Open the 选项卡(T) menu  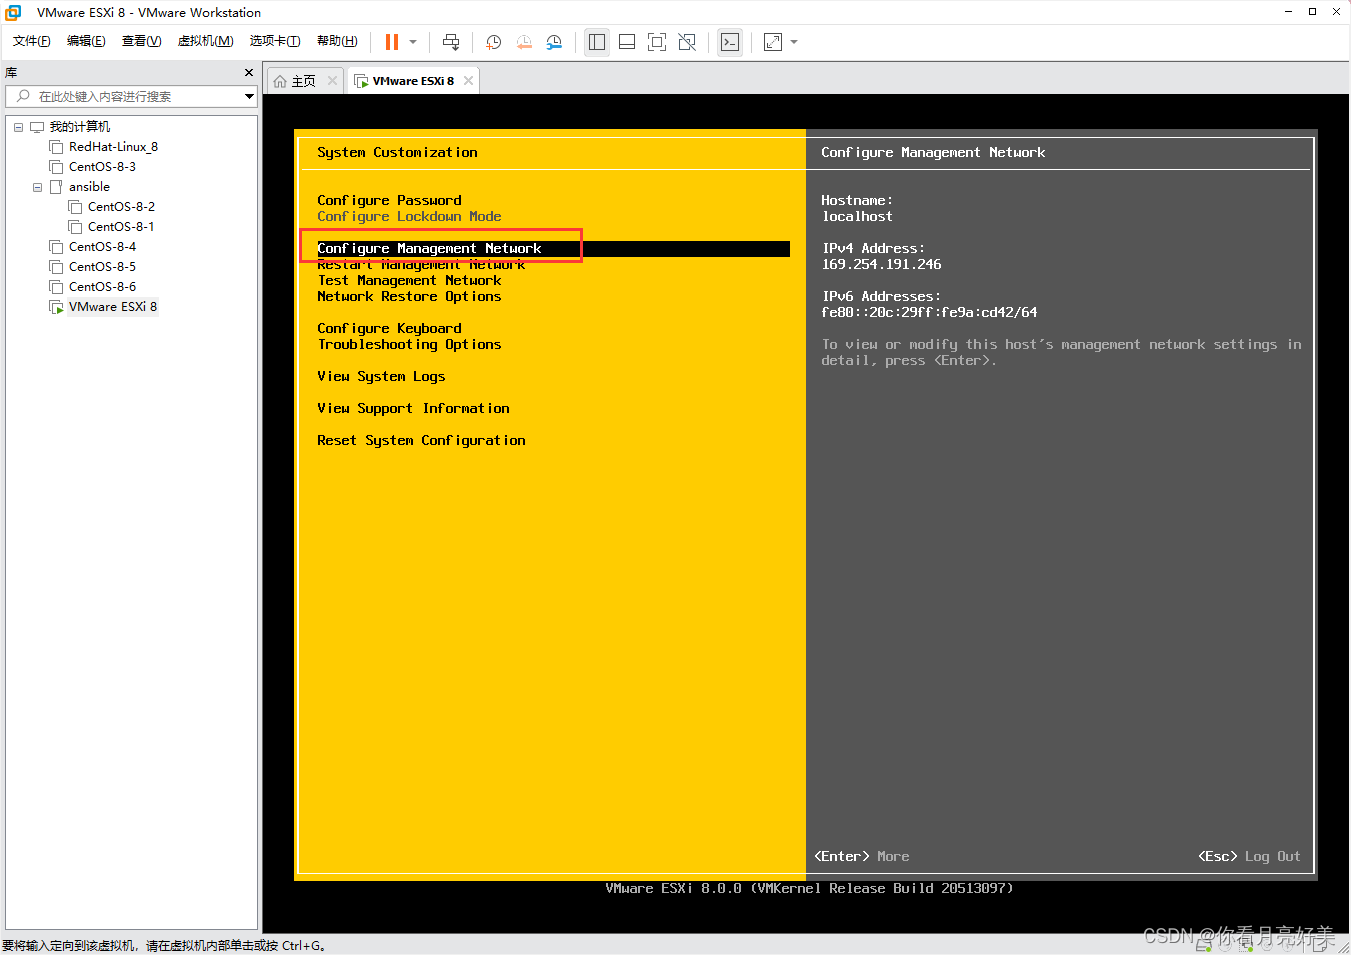(x=275, y=41)
